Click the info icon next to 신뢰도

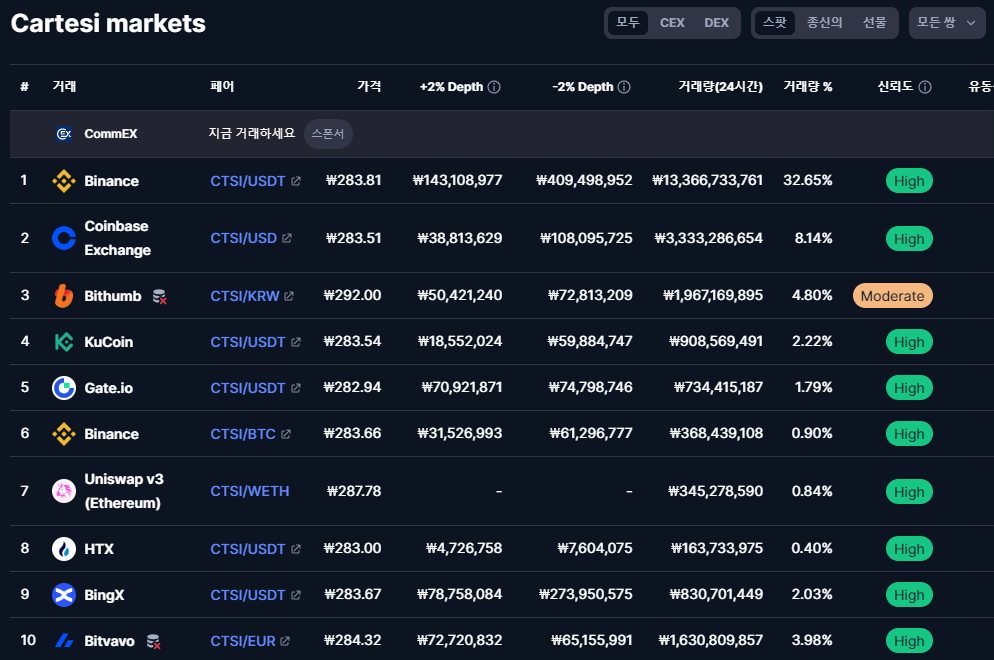tap(925, 87)
